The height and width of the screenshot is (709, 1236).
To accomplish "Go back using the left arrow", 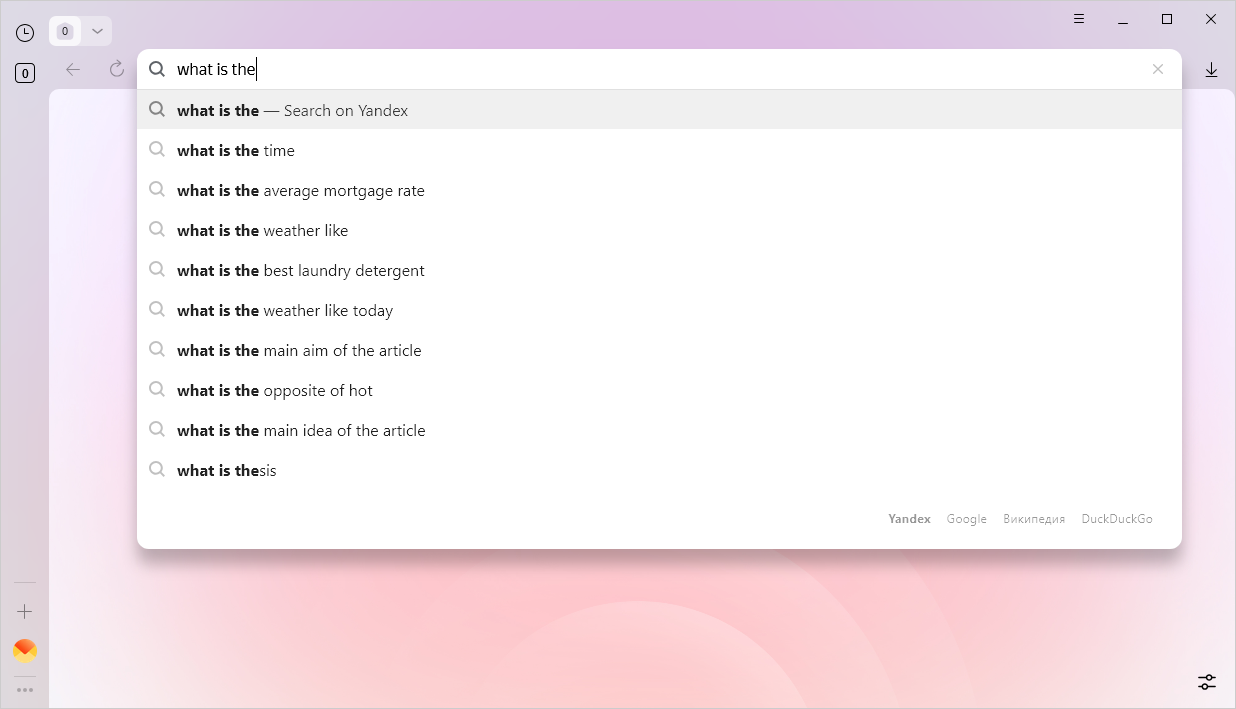I will click(73, 69).
